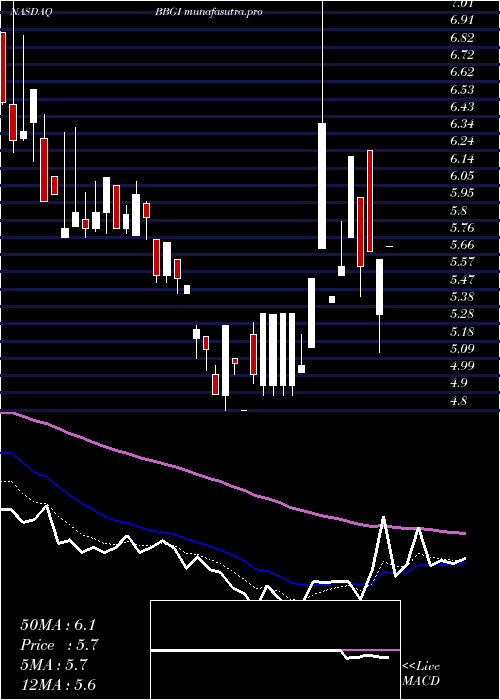The height and width of the screenshot is (700, 500).
Task: Click the NASDAQ exchange label
Action: click(x=32, y=12)
